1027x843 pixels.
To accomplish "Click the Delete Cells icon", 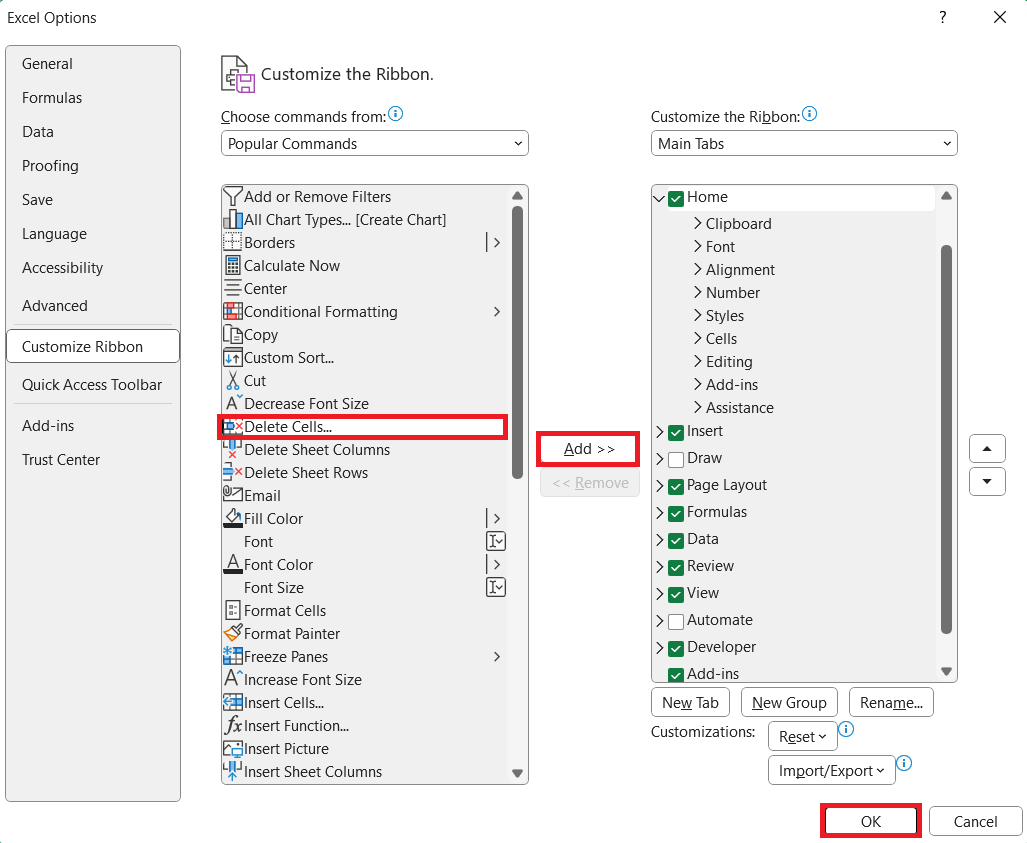I will tap(233, 426).
